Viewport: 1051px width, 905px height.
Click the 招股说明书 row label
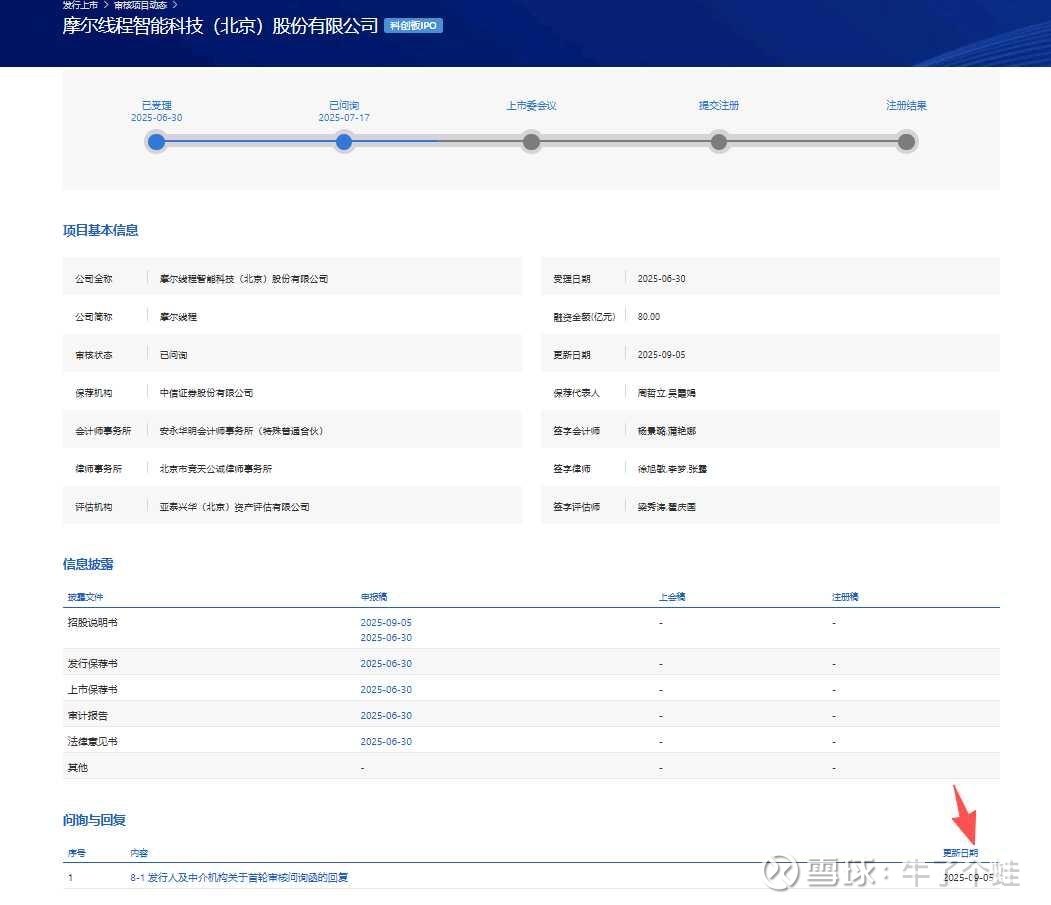(92, 623)
